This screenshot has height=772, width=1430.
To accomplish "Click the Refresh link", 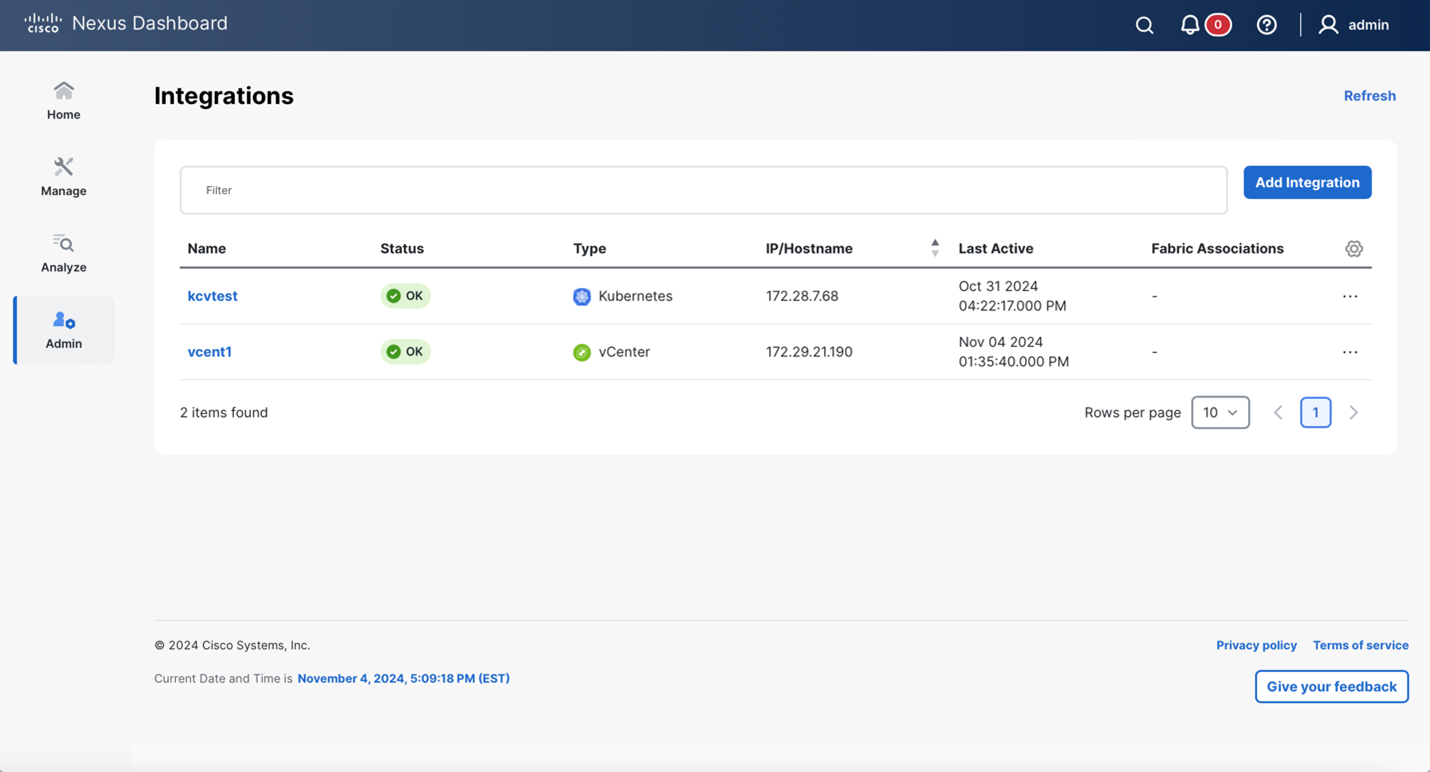I will click(1370, 96).
